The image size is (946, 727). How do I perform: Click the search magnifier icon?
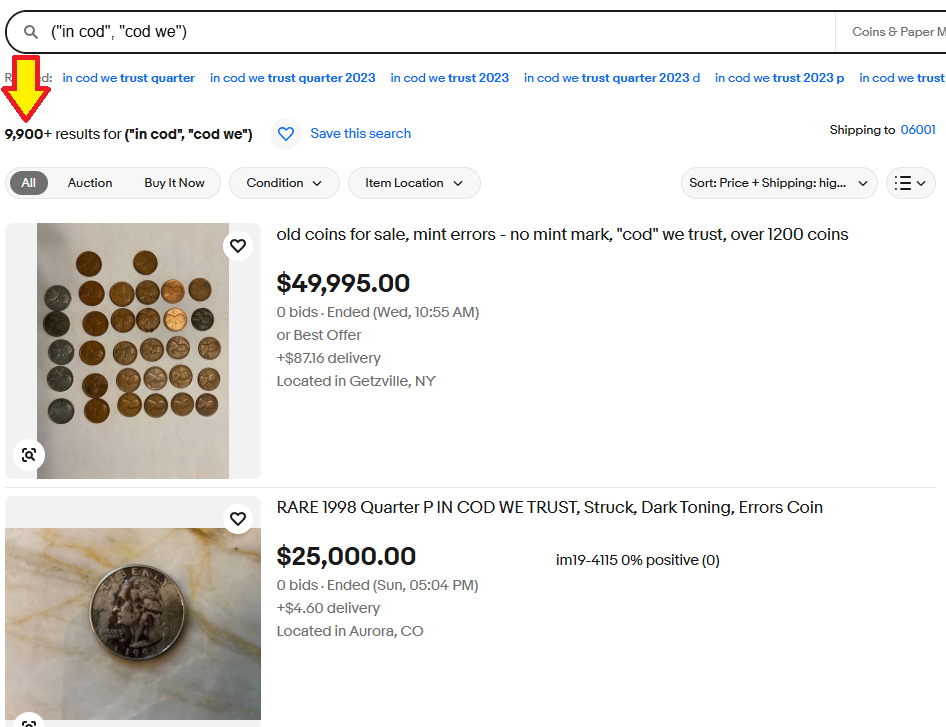click(31, 32)
